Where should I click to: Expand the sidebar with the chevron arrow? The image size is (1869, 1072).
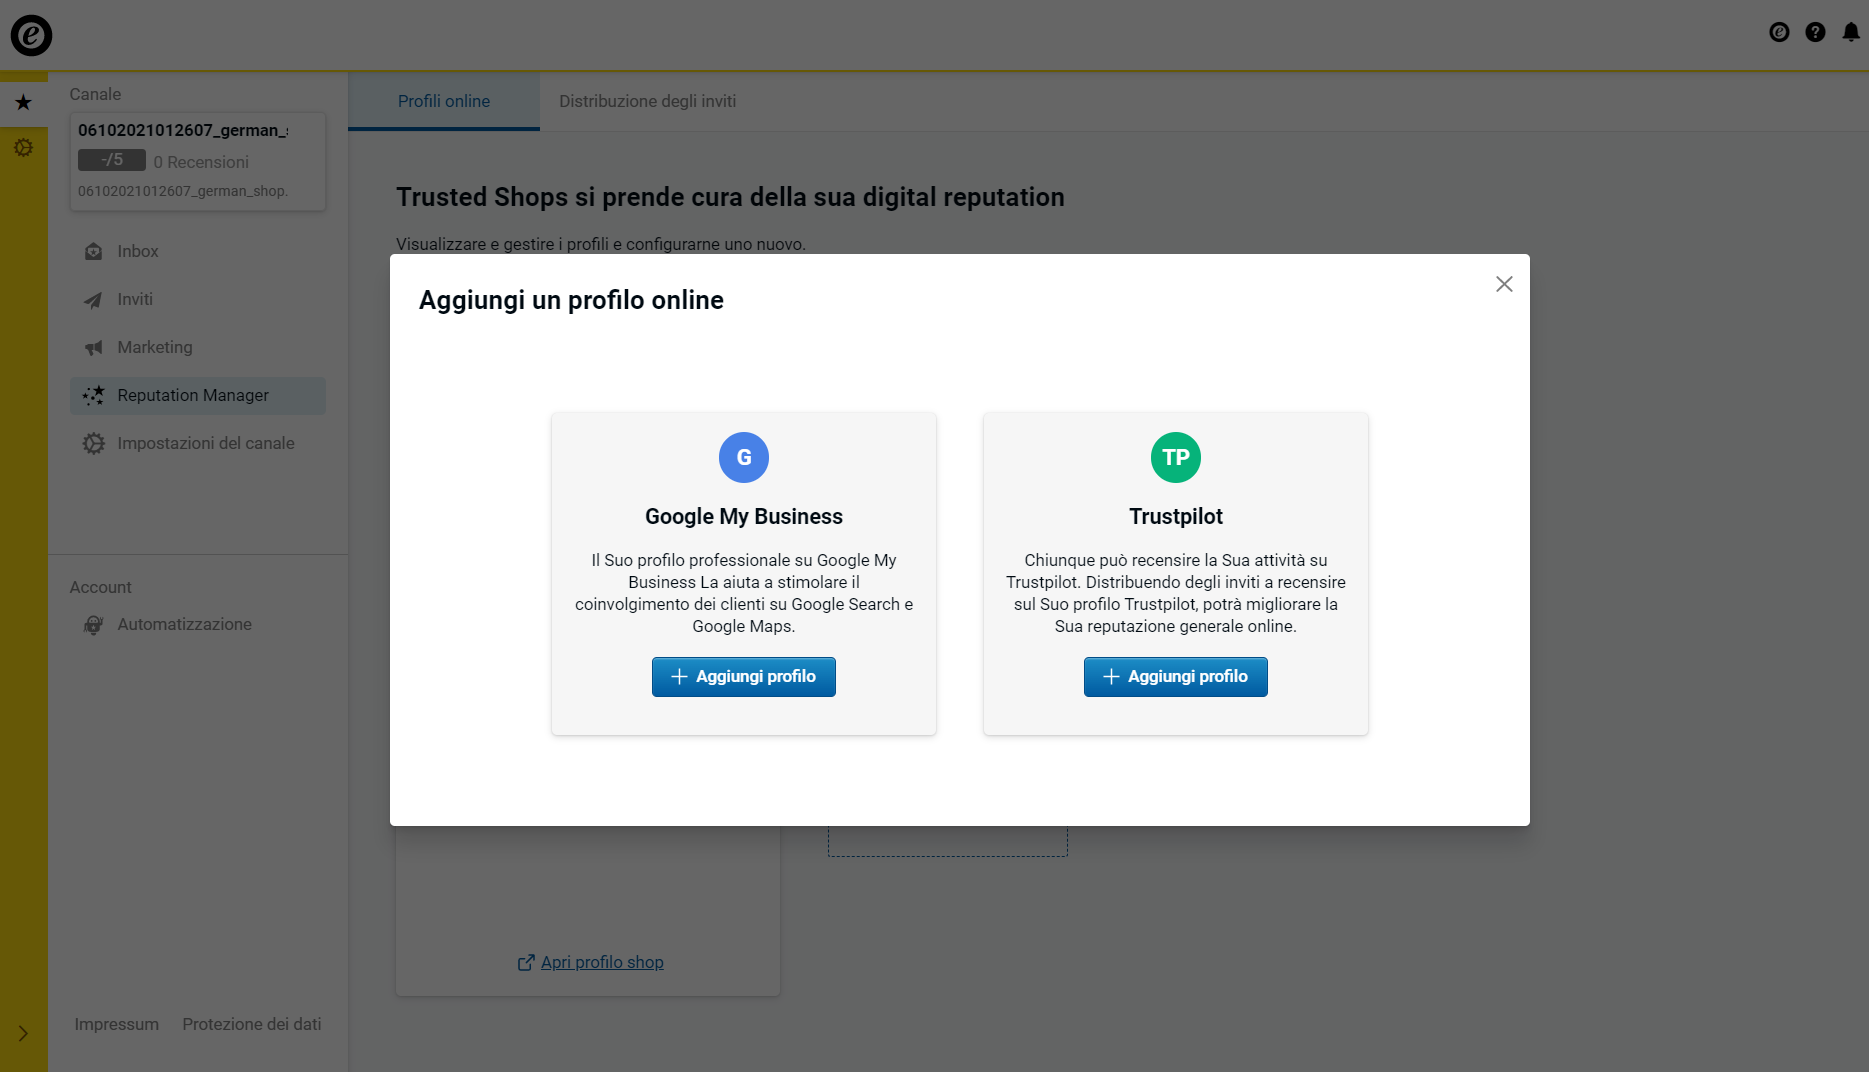23,1033
